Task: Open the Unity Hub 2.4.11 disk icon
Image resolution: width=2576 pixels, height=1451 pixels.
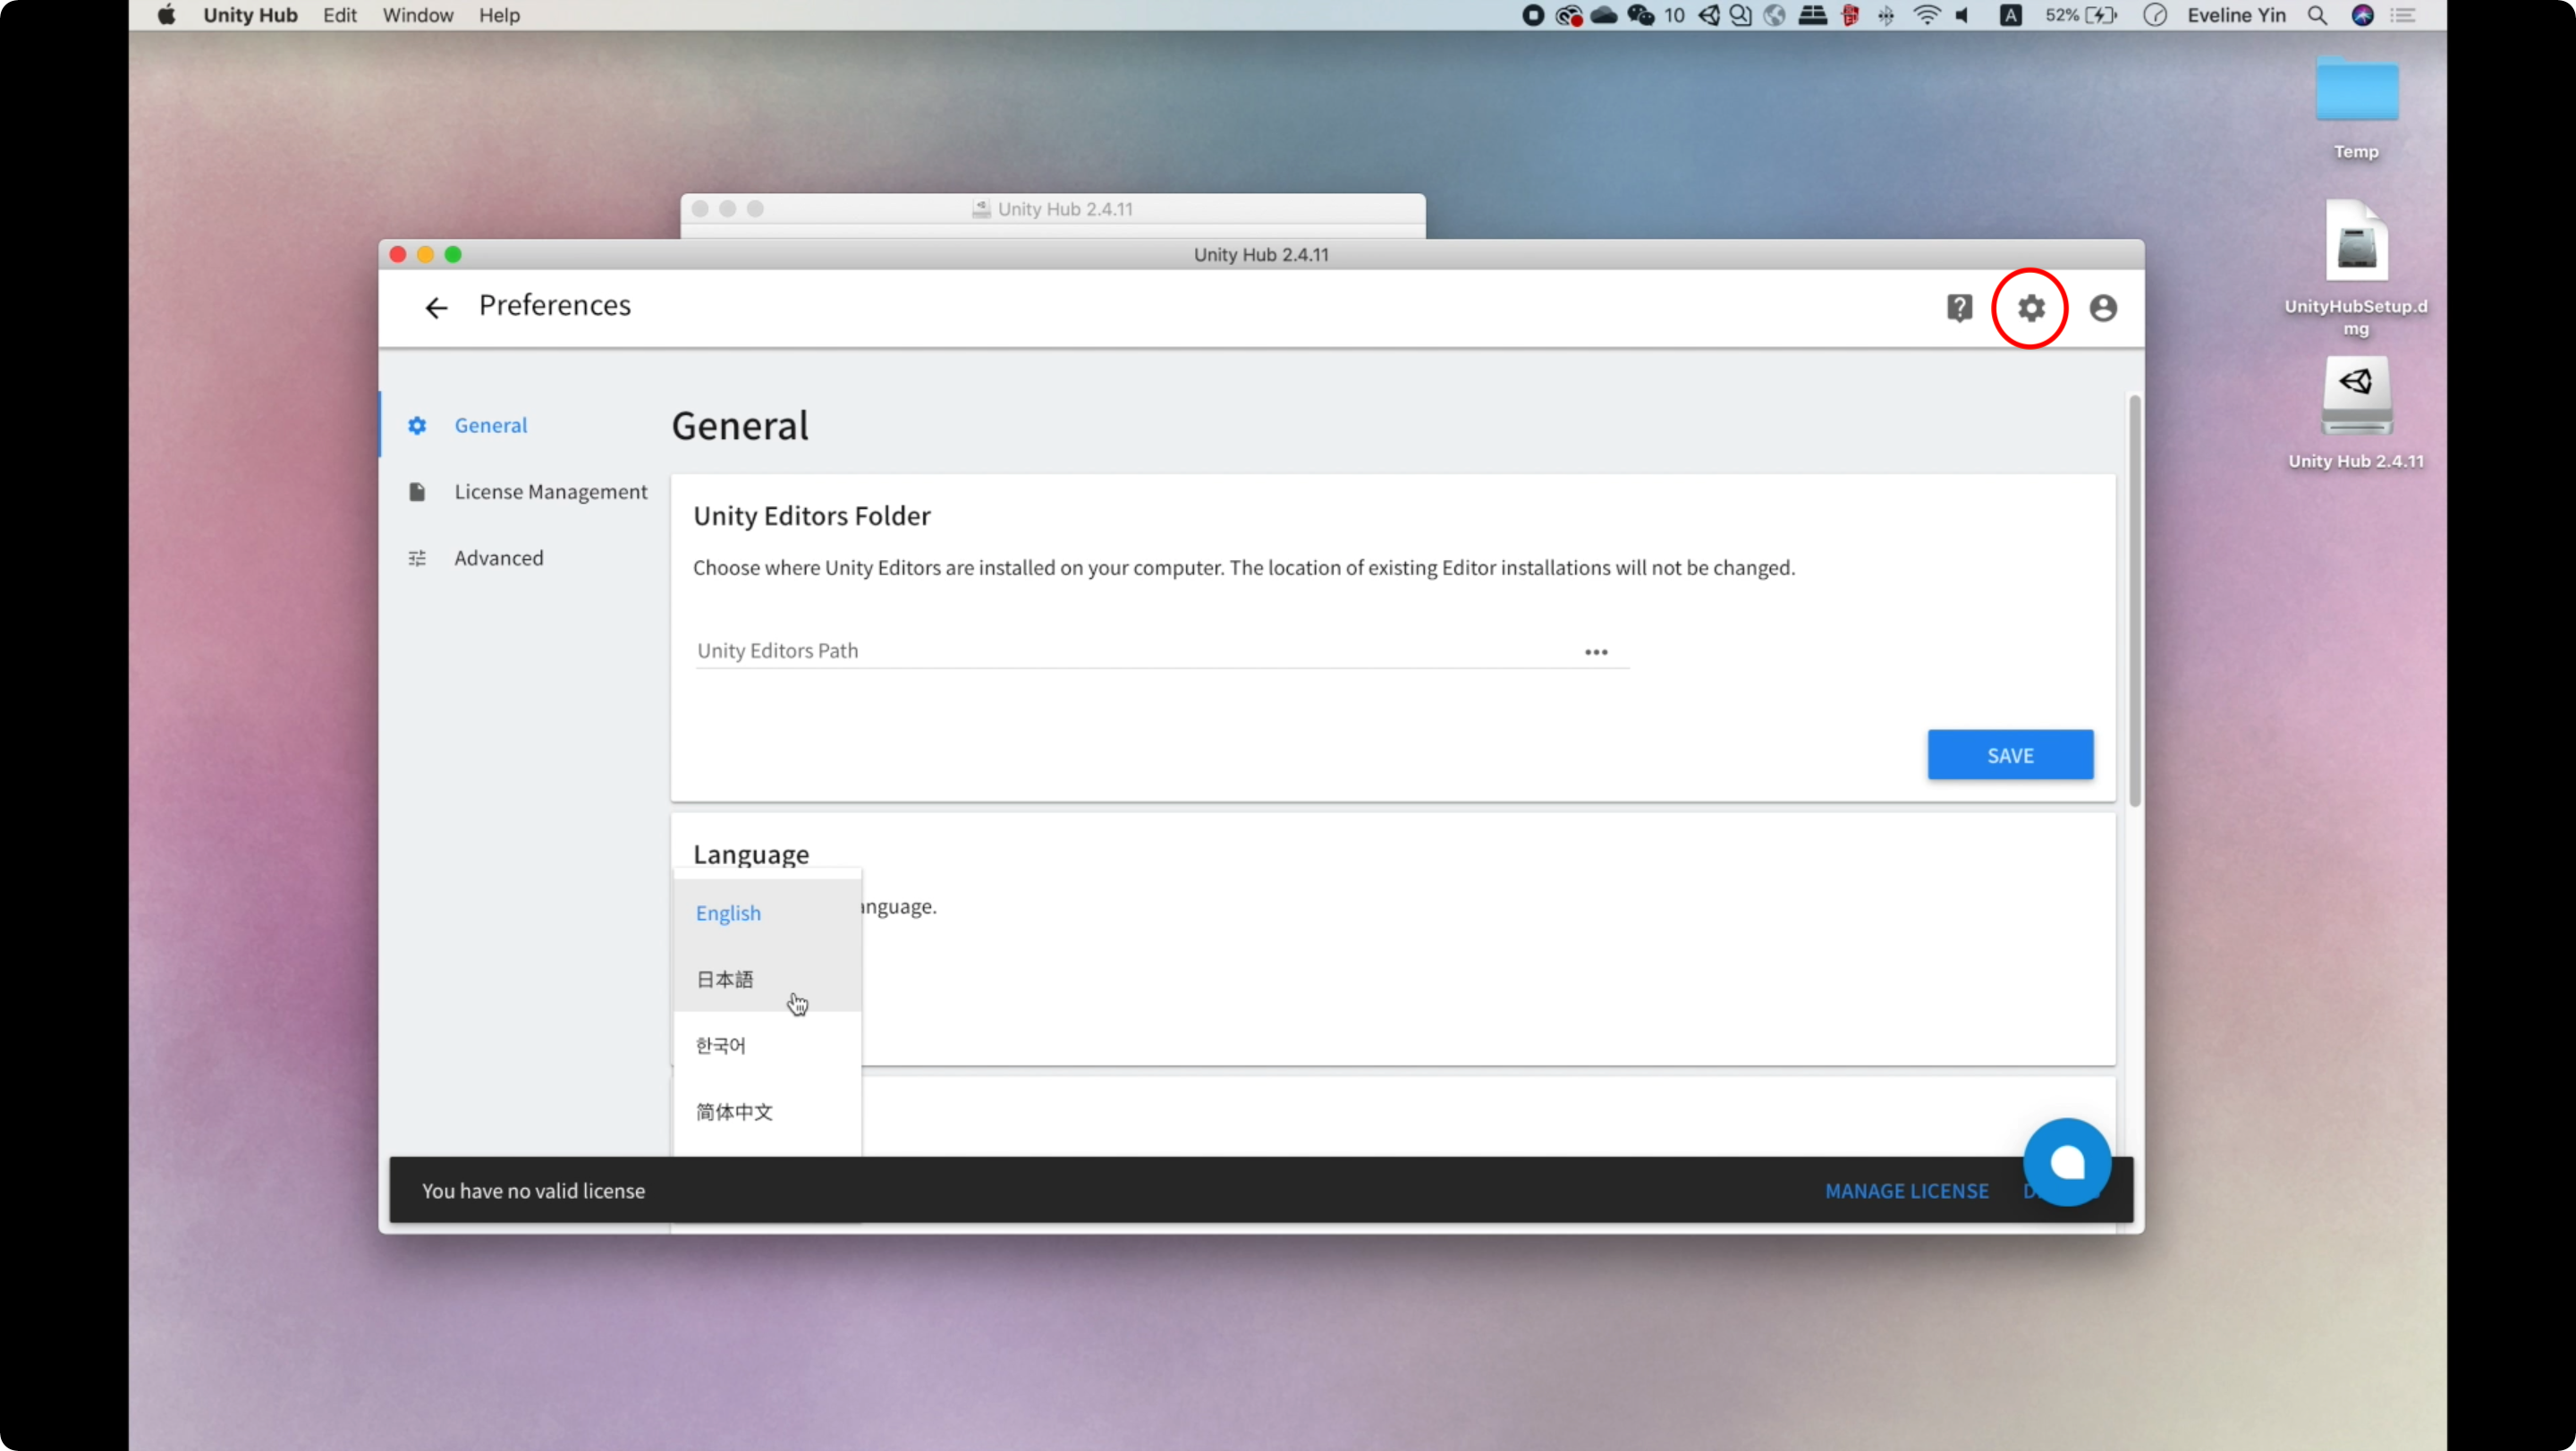Action: (2356, 397)
